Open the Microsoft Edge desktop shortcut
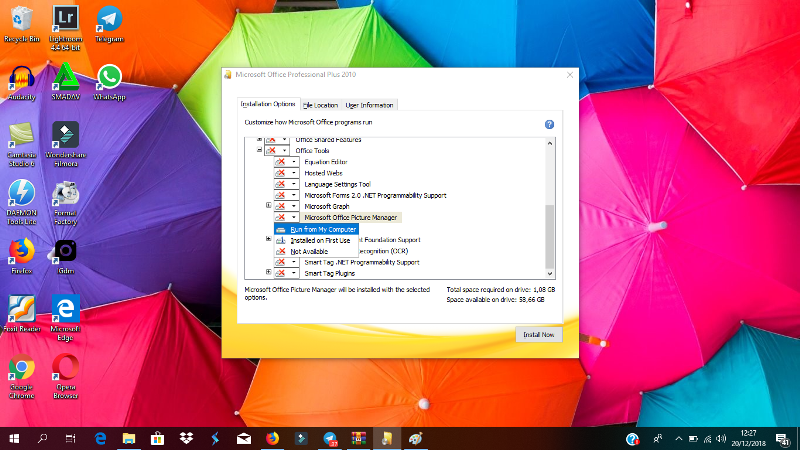 65,318
